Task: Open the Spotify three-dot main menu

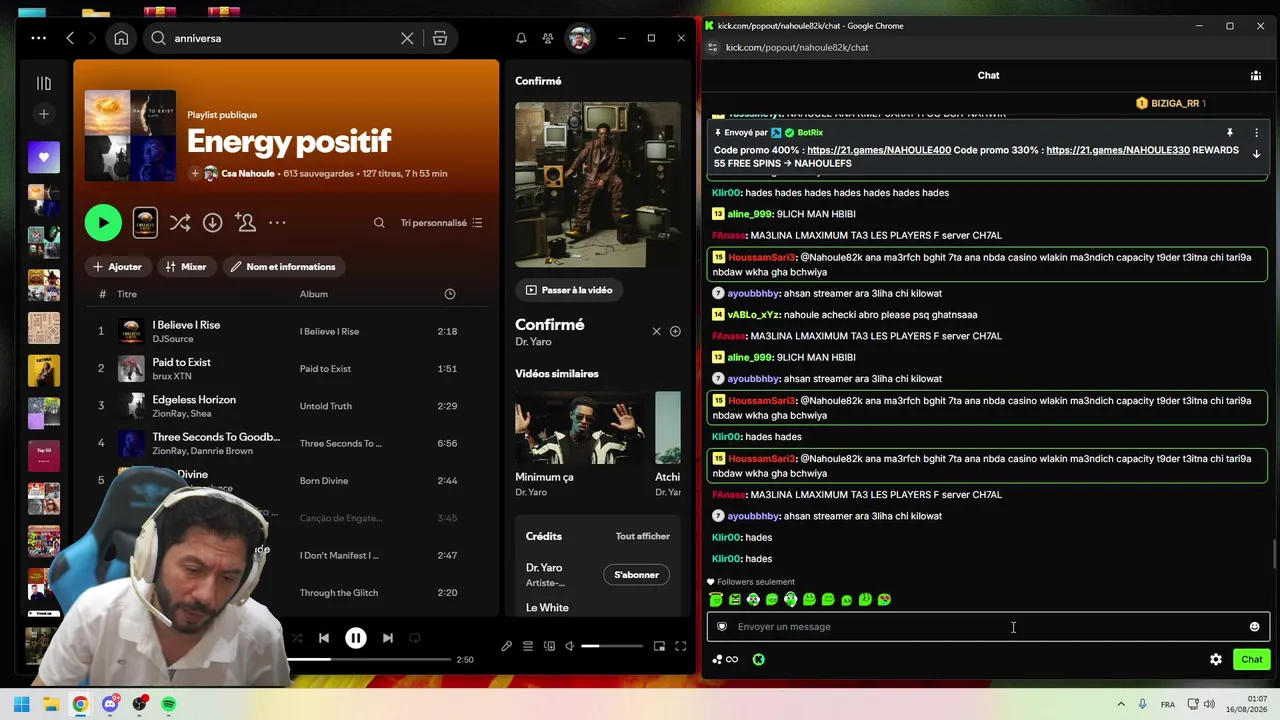Action: [38, 38]
